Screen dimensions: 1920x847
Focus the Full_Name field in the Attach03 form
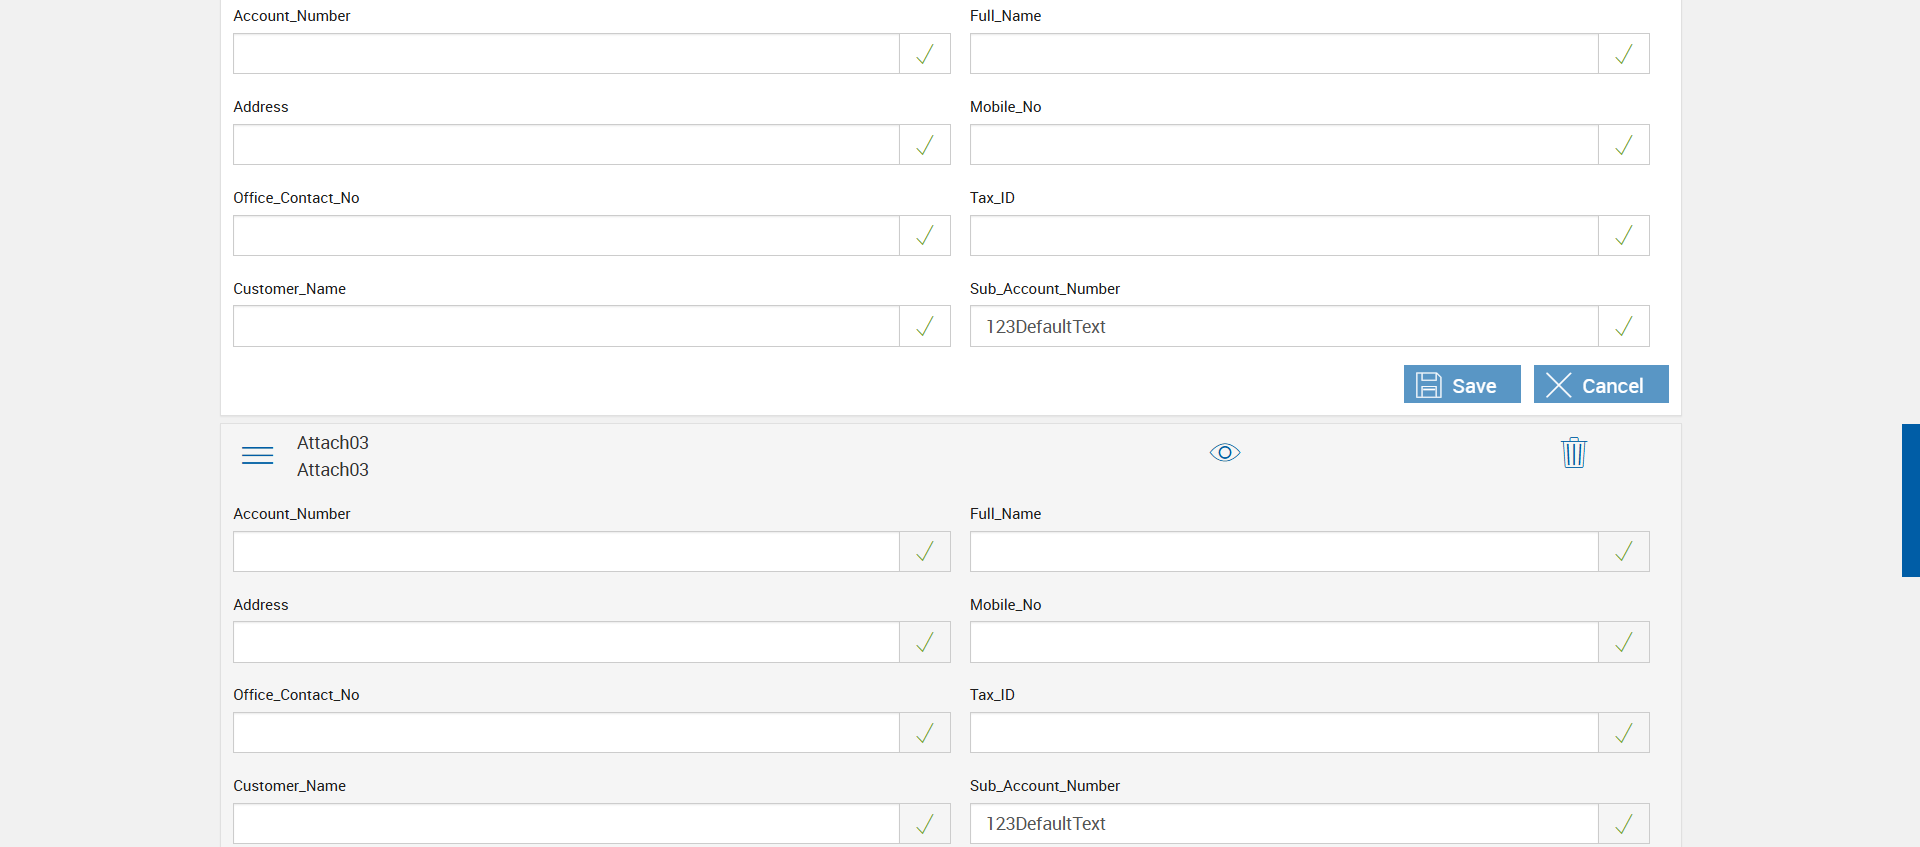point(1284,552)
